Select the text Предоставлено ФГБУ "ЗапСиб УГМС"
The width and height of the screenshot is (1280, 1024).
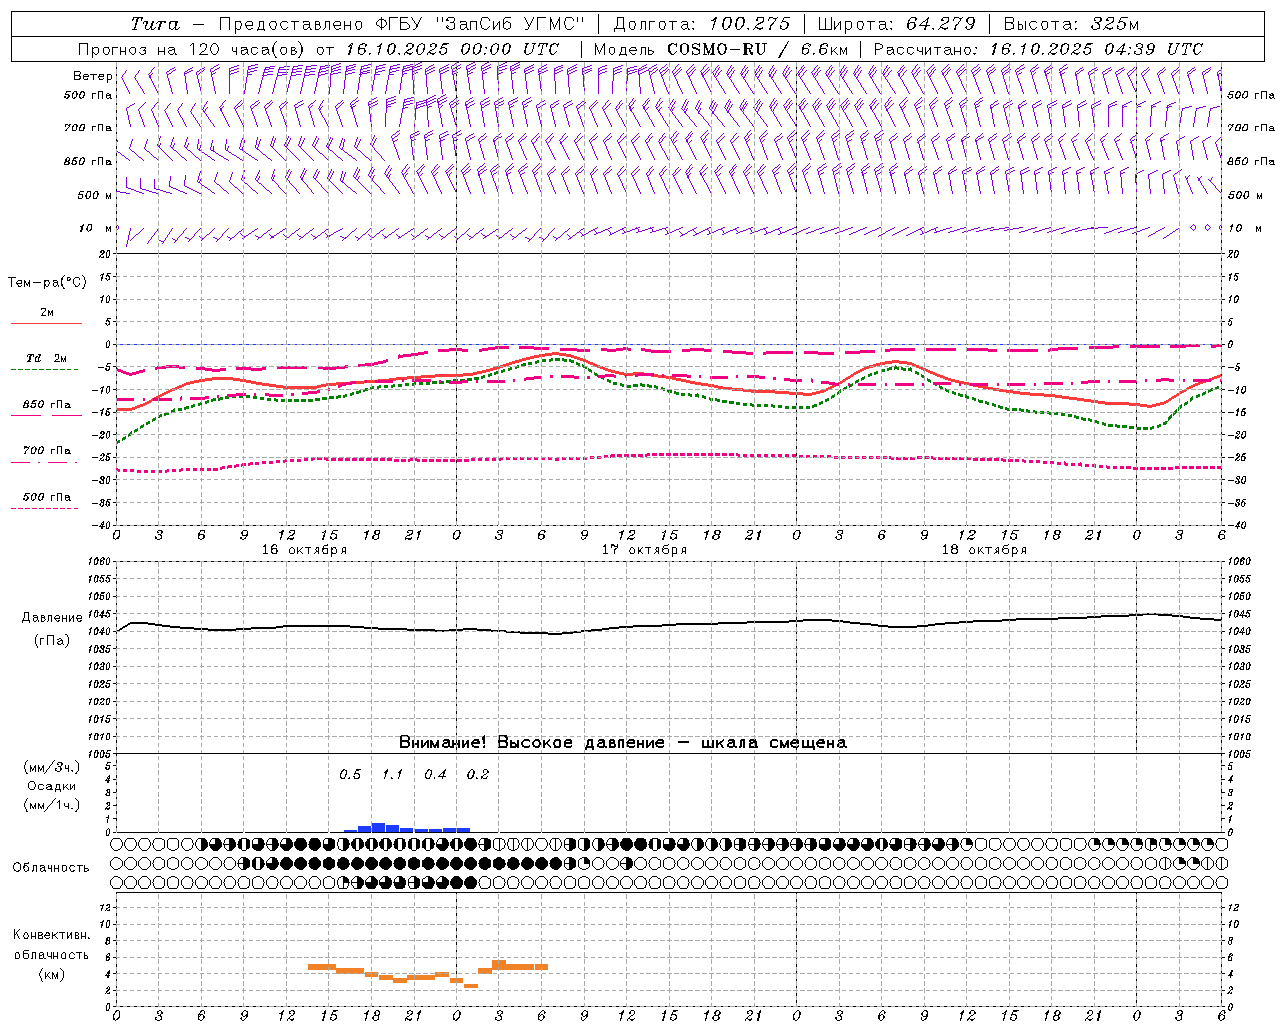[401, 24]
